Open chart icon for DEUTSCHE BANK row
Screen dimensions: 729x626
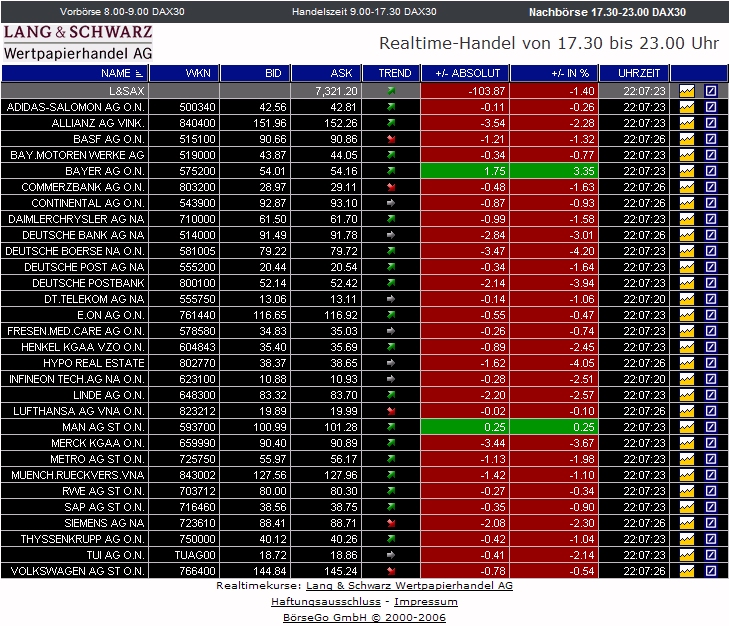click(687, 235)
